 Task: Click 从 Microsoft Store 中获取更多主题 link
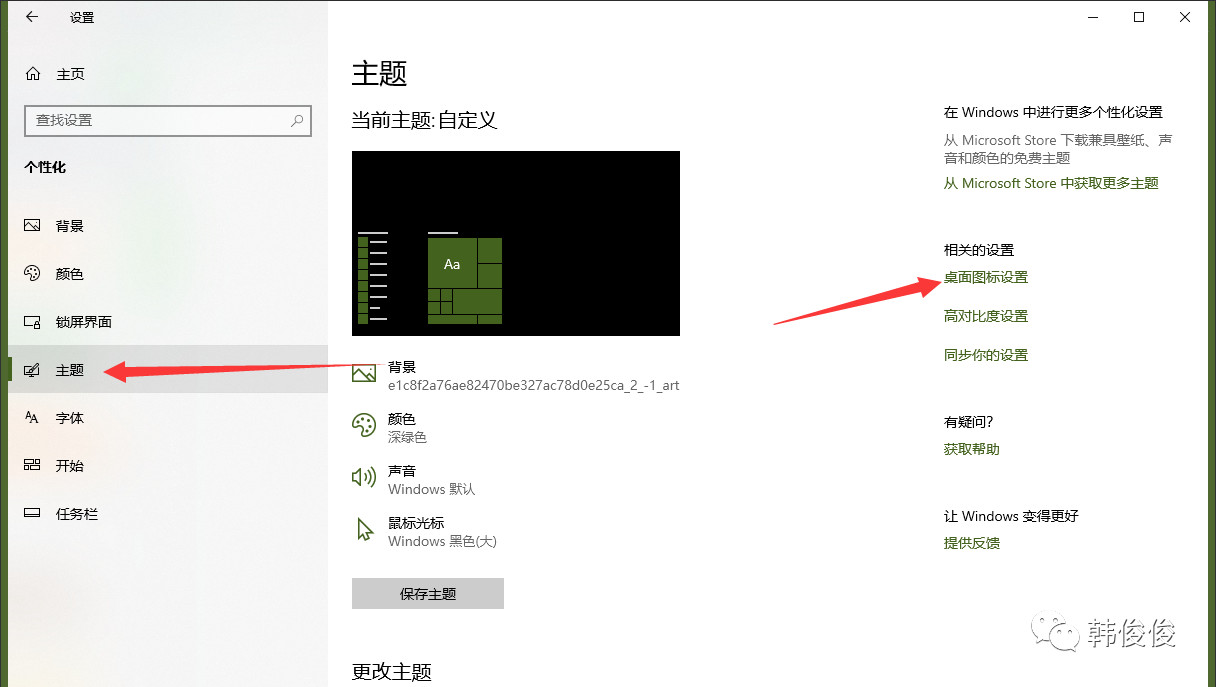[x=1050, y=183]
